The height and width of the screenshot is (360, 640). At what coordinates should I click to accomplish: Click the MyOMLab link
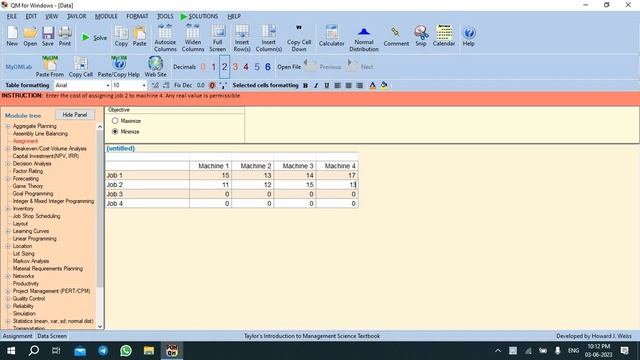point(19,67)
